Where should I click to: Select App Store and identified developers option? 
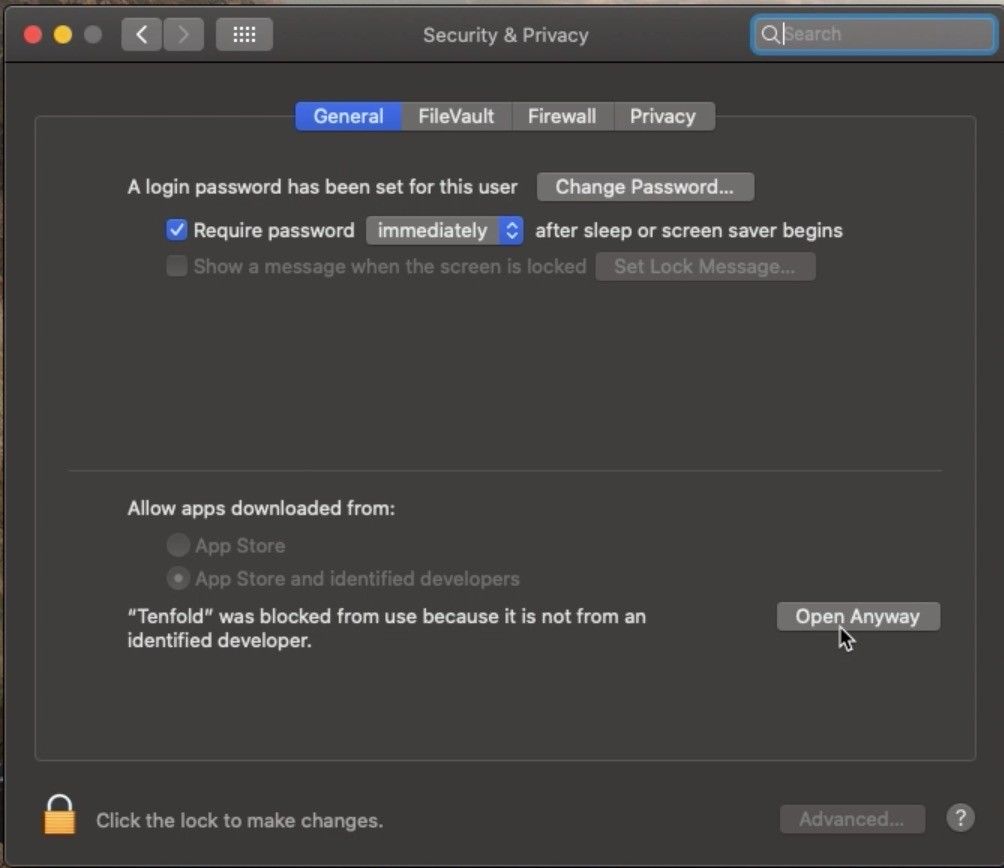(177, 578)
